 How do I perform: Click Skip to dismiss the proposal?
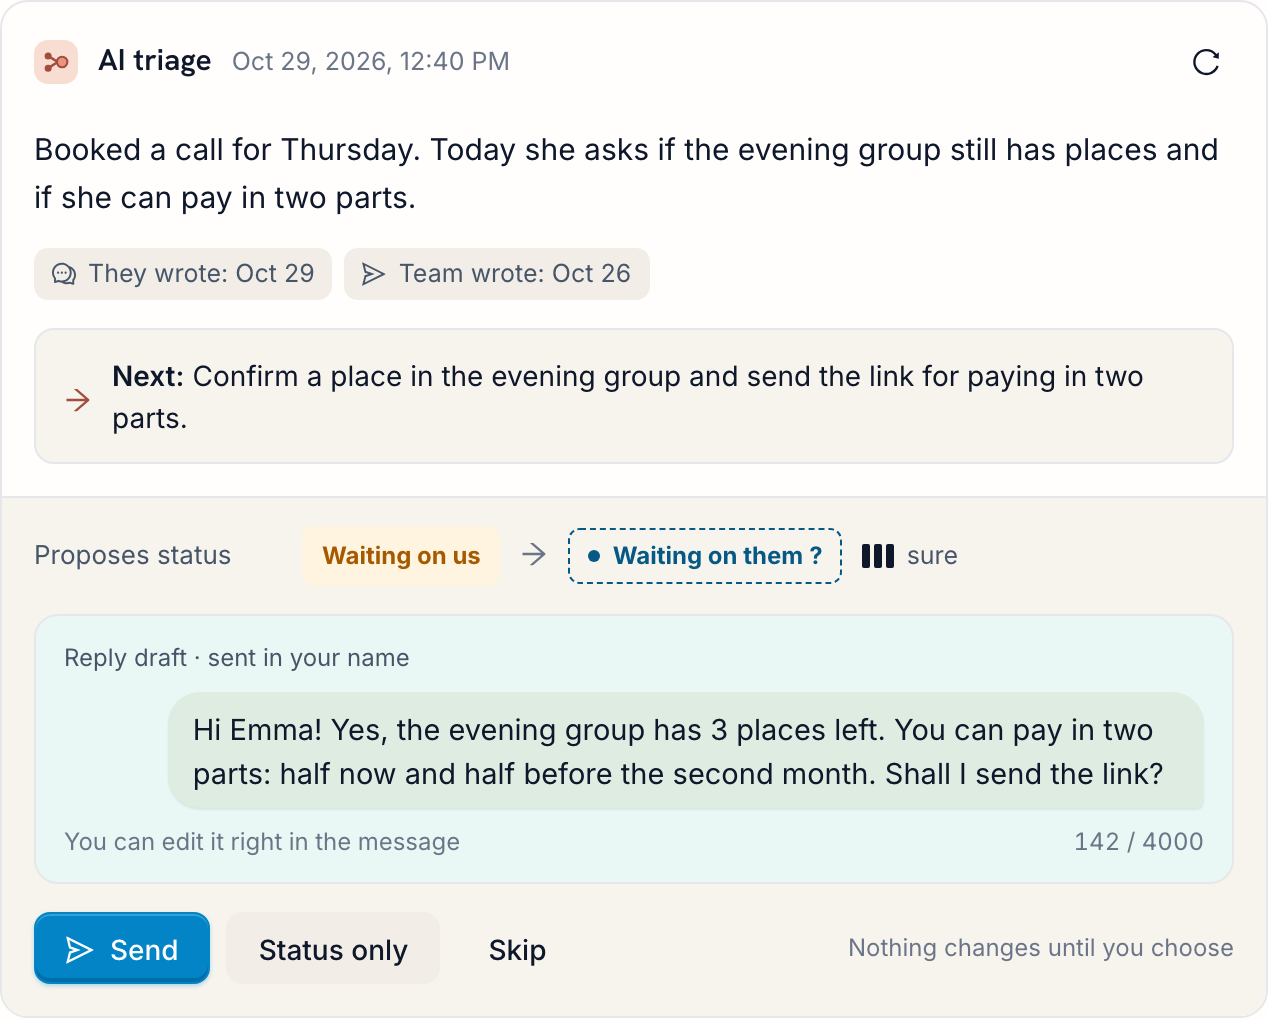point(517,949)
